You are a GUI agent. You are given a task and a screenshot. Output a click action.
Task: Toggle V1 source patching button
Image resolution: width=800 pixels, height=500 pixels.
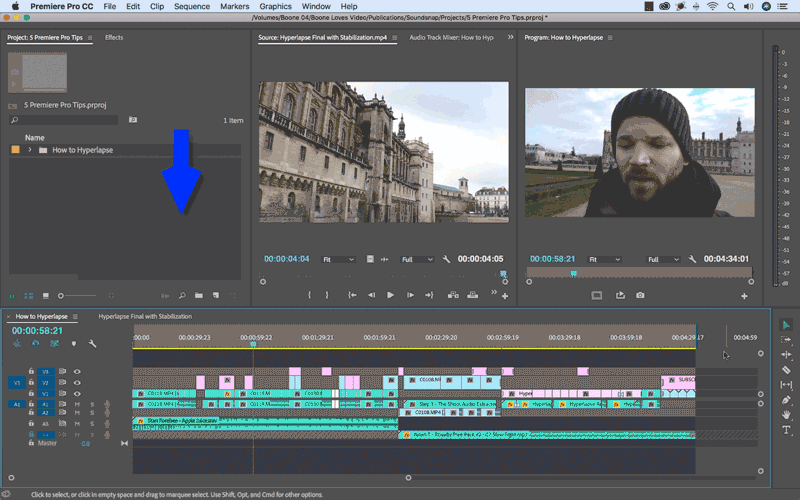tap(16, 383)
